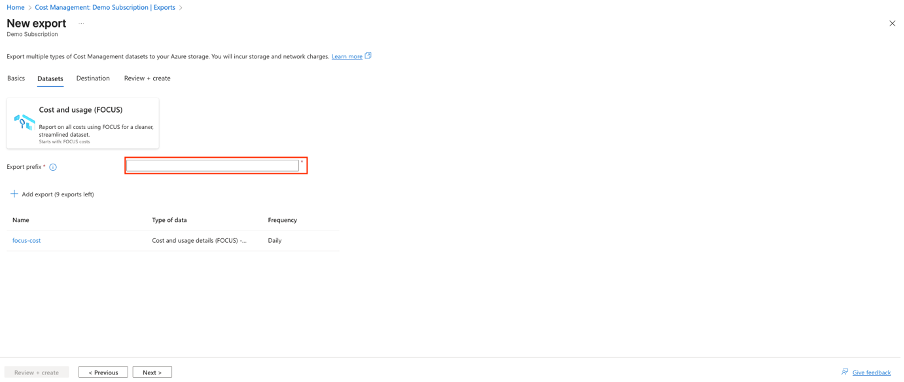Open the Learn more link
Image resolution: width=904 pixels, height=382 pixels.
[x=347, y=56]
